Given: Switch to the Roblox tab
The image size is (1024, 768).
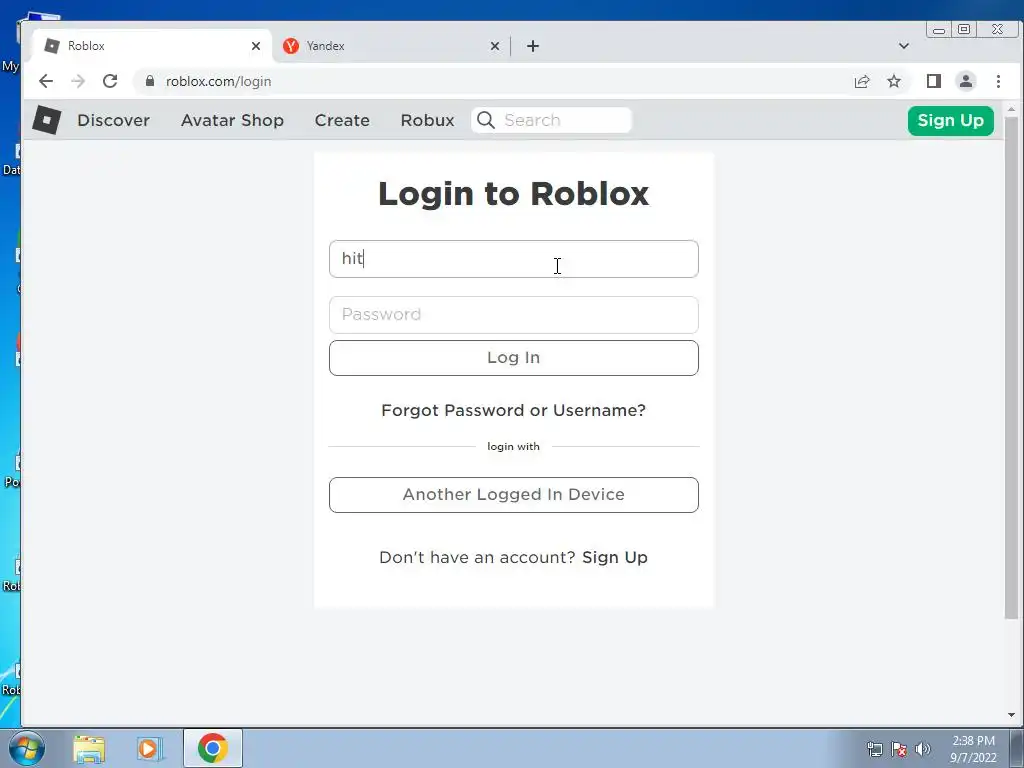Looking at the screenshot, I should [152, 46].
